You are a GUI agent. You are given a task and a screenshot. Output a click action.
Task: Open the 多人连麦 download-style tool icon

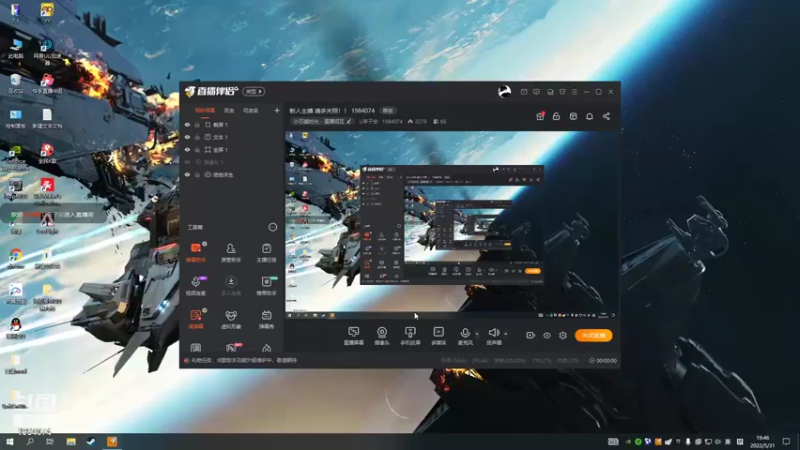click(x=231, y=286)
